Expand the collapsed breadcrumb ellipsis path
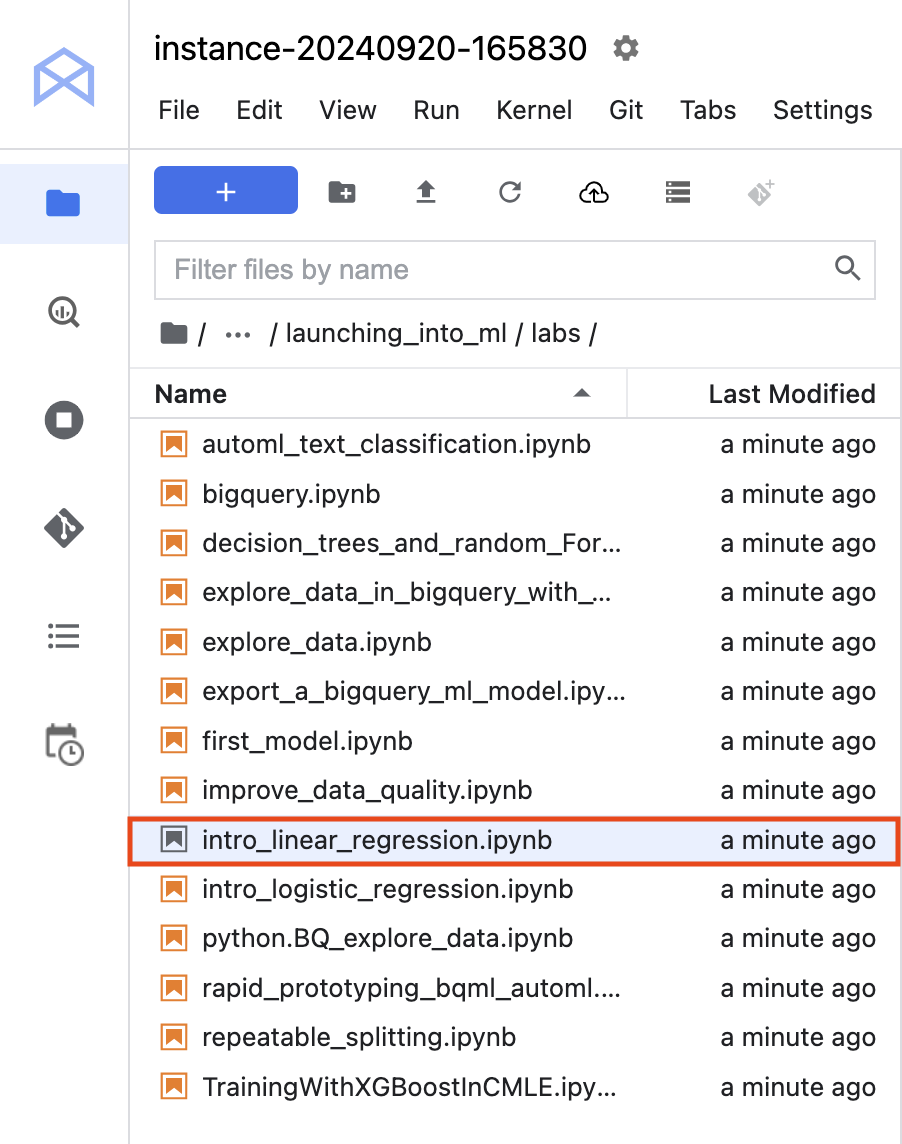902x1144 pixels. (x=238, y=334)
